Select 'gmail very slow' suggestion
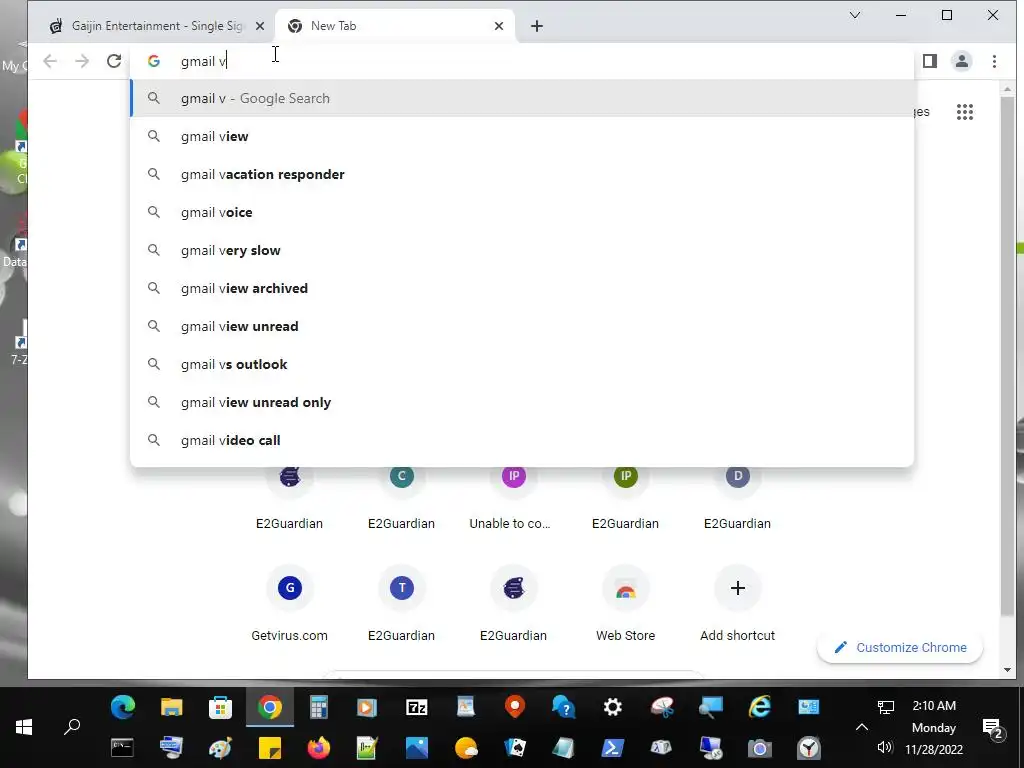 tap(522, 250)
